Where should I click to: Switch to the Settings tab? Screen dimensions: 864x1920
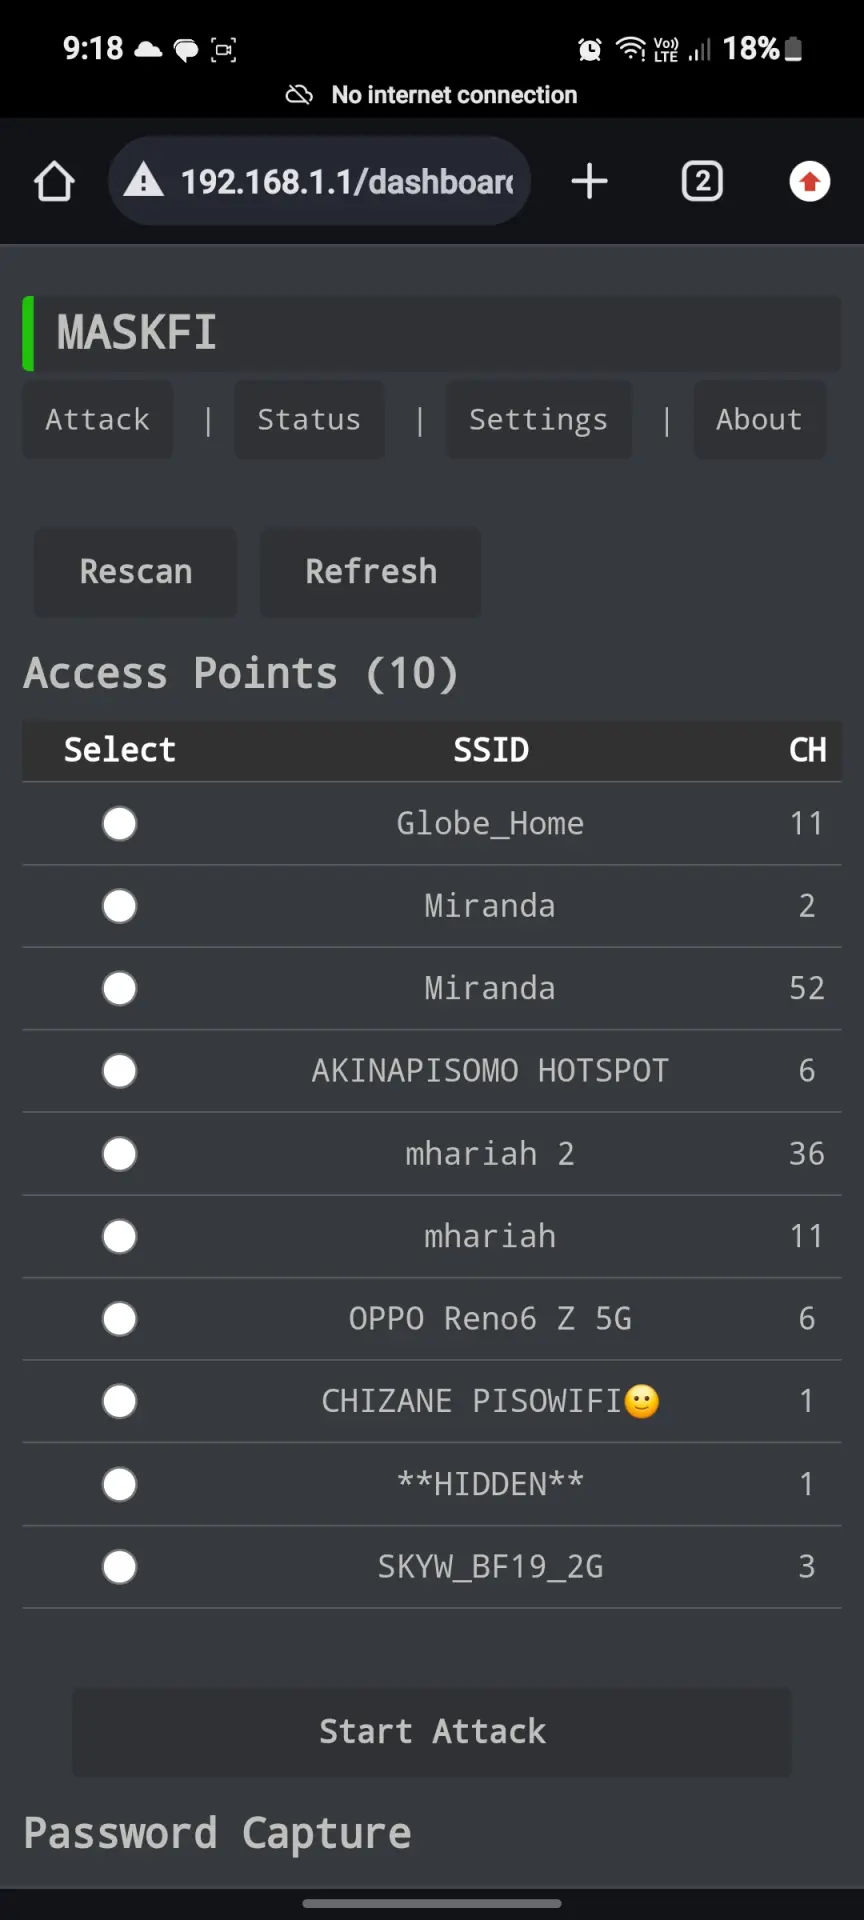538,420
